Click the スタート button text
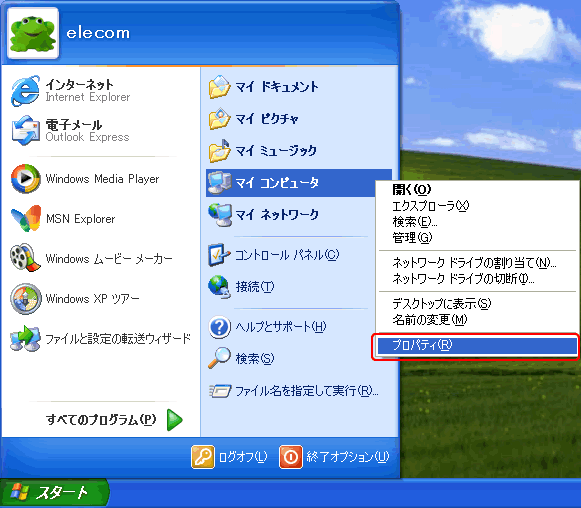 pyautogui.click(x=62, y=493)
